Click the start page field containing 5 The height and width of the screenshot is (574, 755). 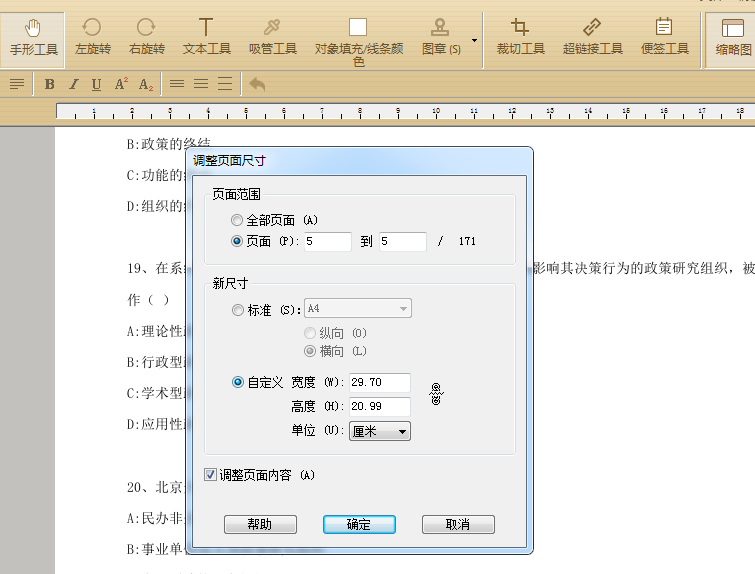(x=327, y=241)
